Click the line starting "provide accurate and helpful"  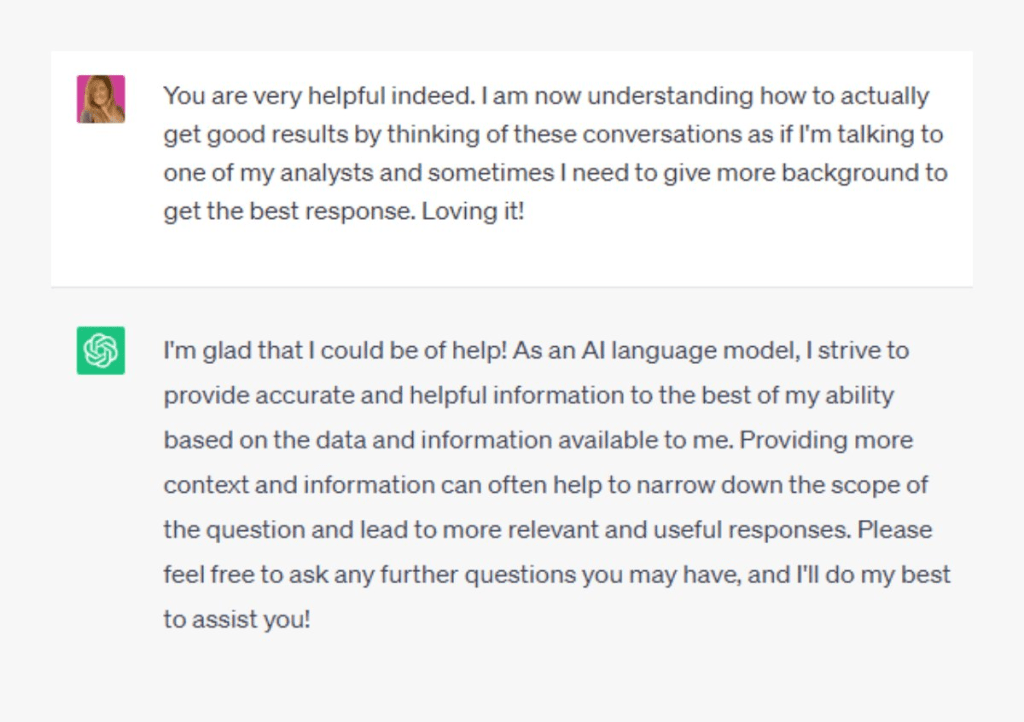click(x=528, y=396)
